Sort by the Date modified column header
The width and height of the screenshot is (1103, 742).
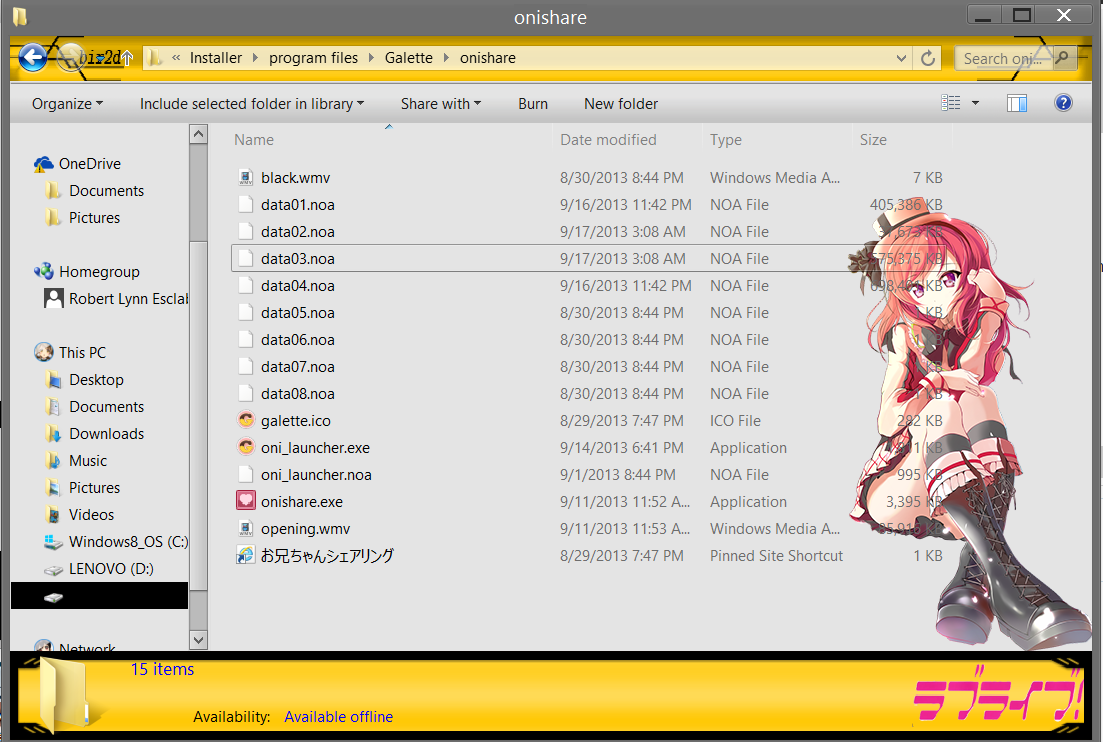(x=608, y=140)
